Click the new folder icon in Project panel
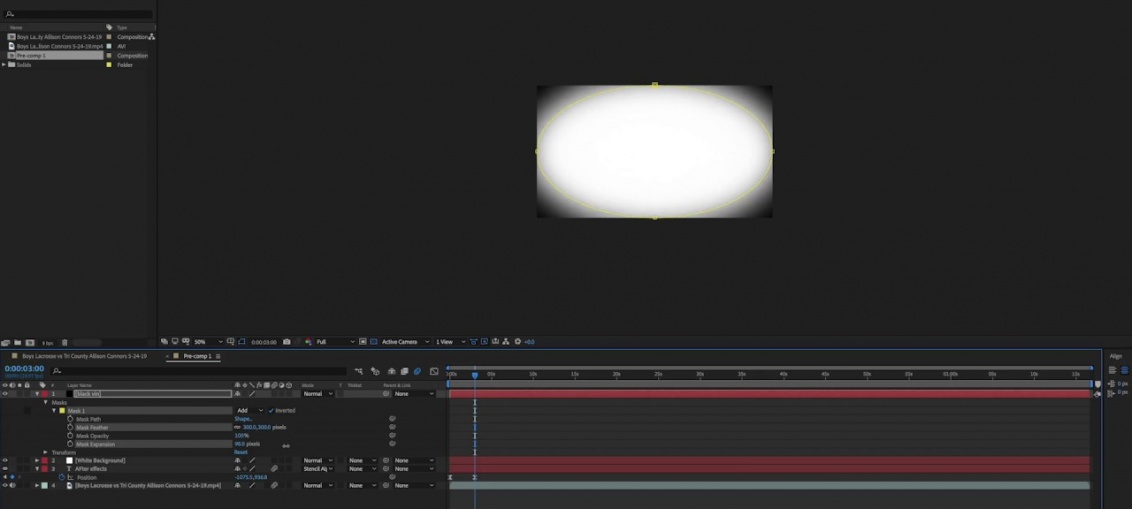 (x=17, y=342)
